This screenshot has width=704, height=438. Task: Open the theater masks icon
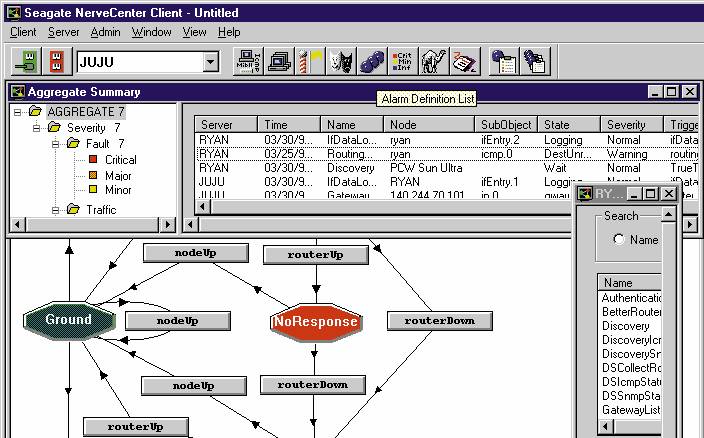point(341,61)
